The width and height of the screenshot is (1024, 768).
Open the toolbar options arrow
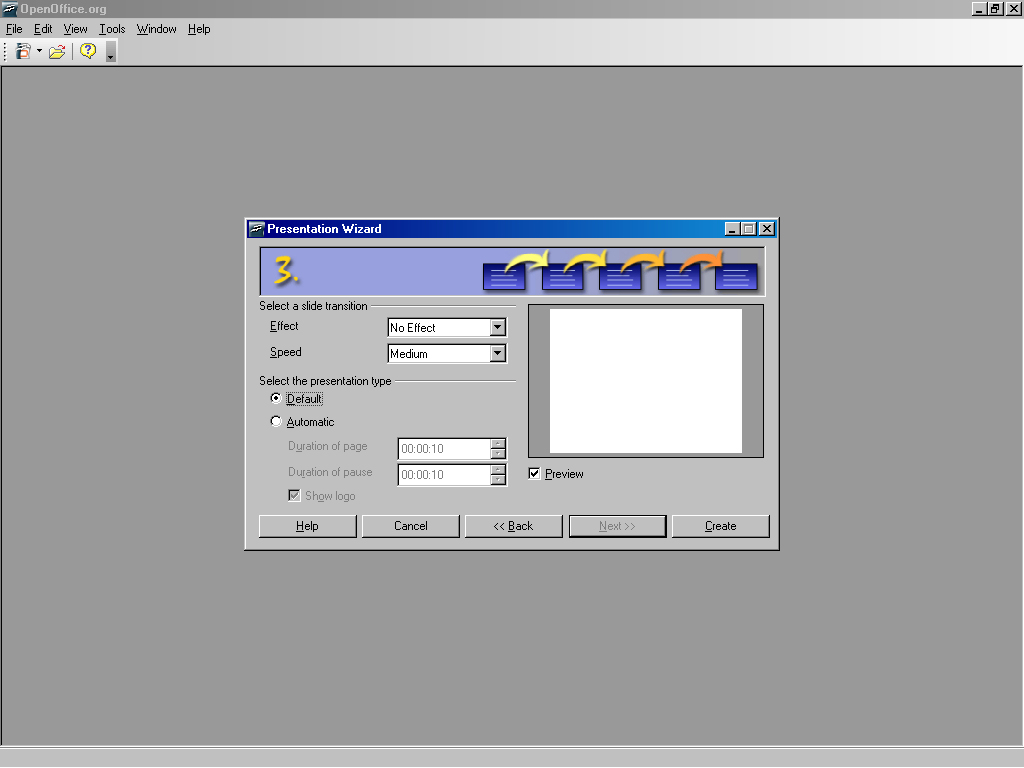coord(110,53)
